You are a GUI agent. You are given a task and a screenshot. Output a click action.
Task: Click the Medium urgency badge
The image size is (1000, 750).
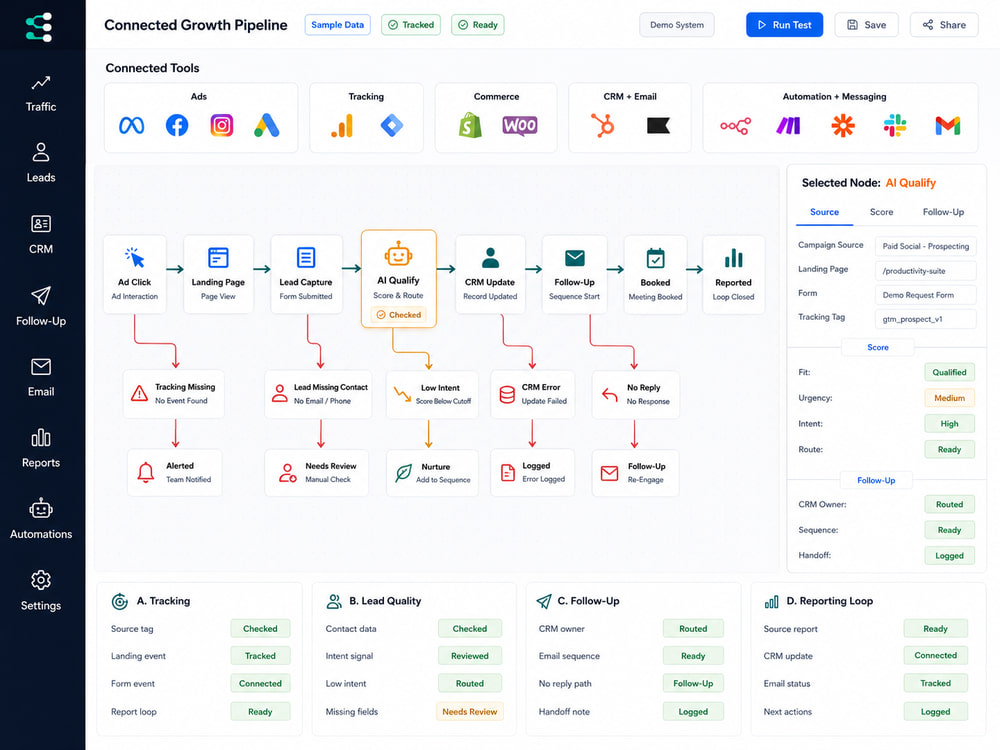950,398
